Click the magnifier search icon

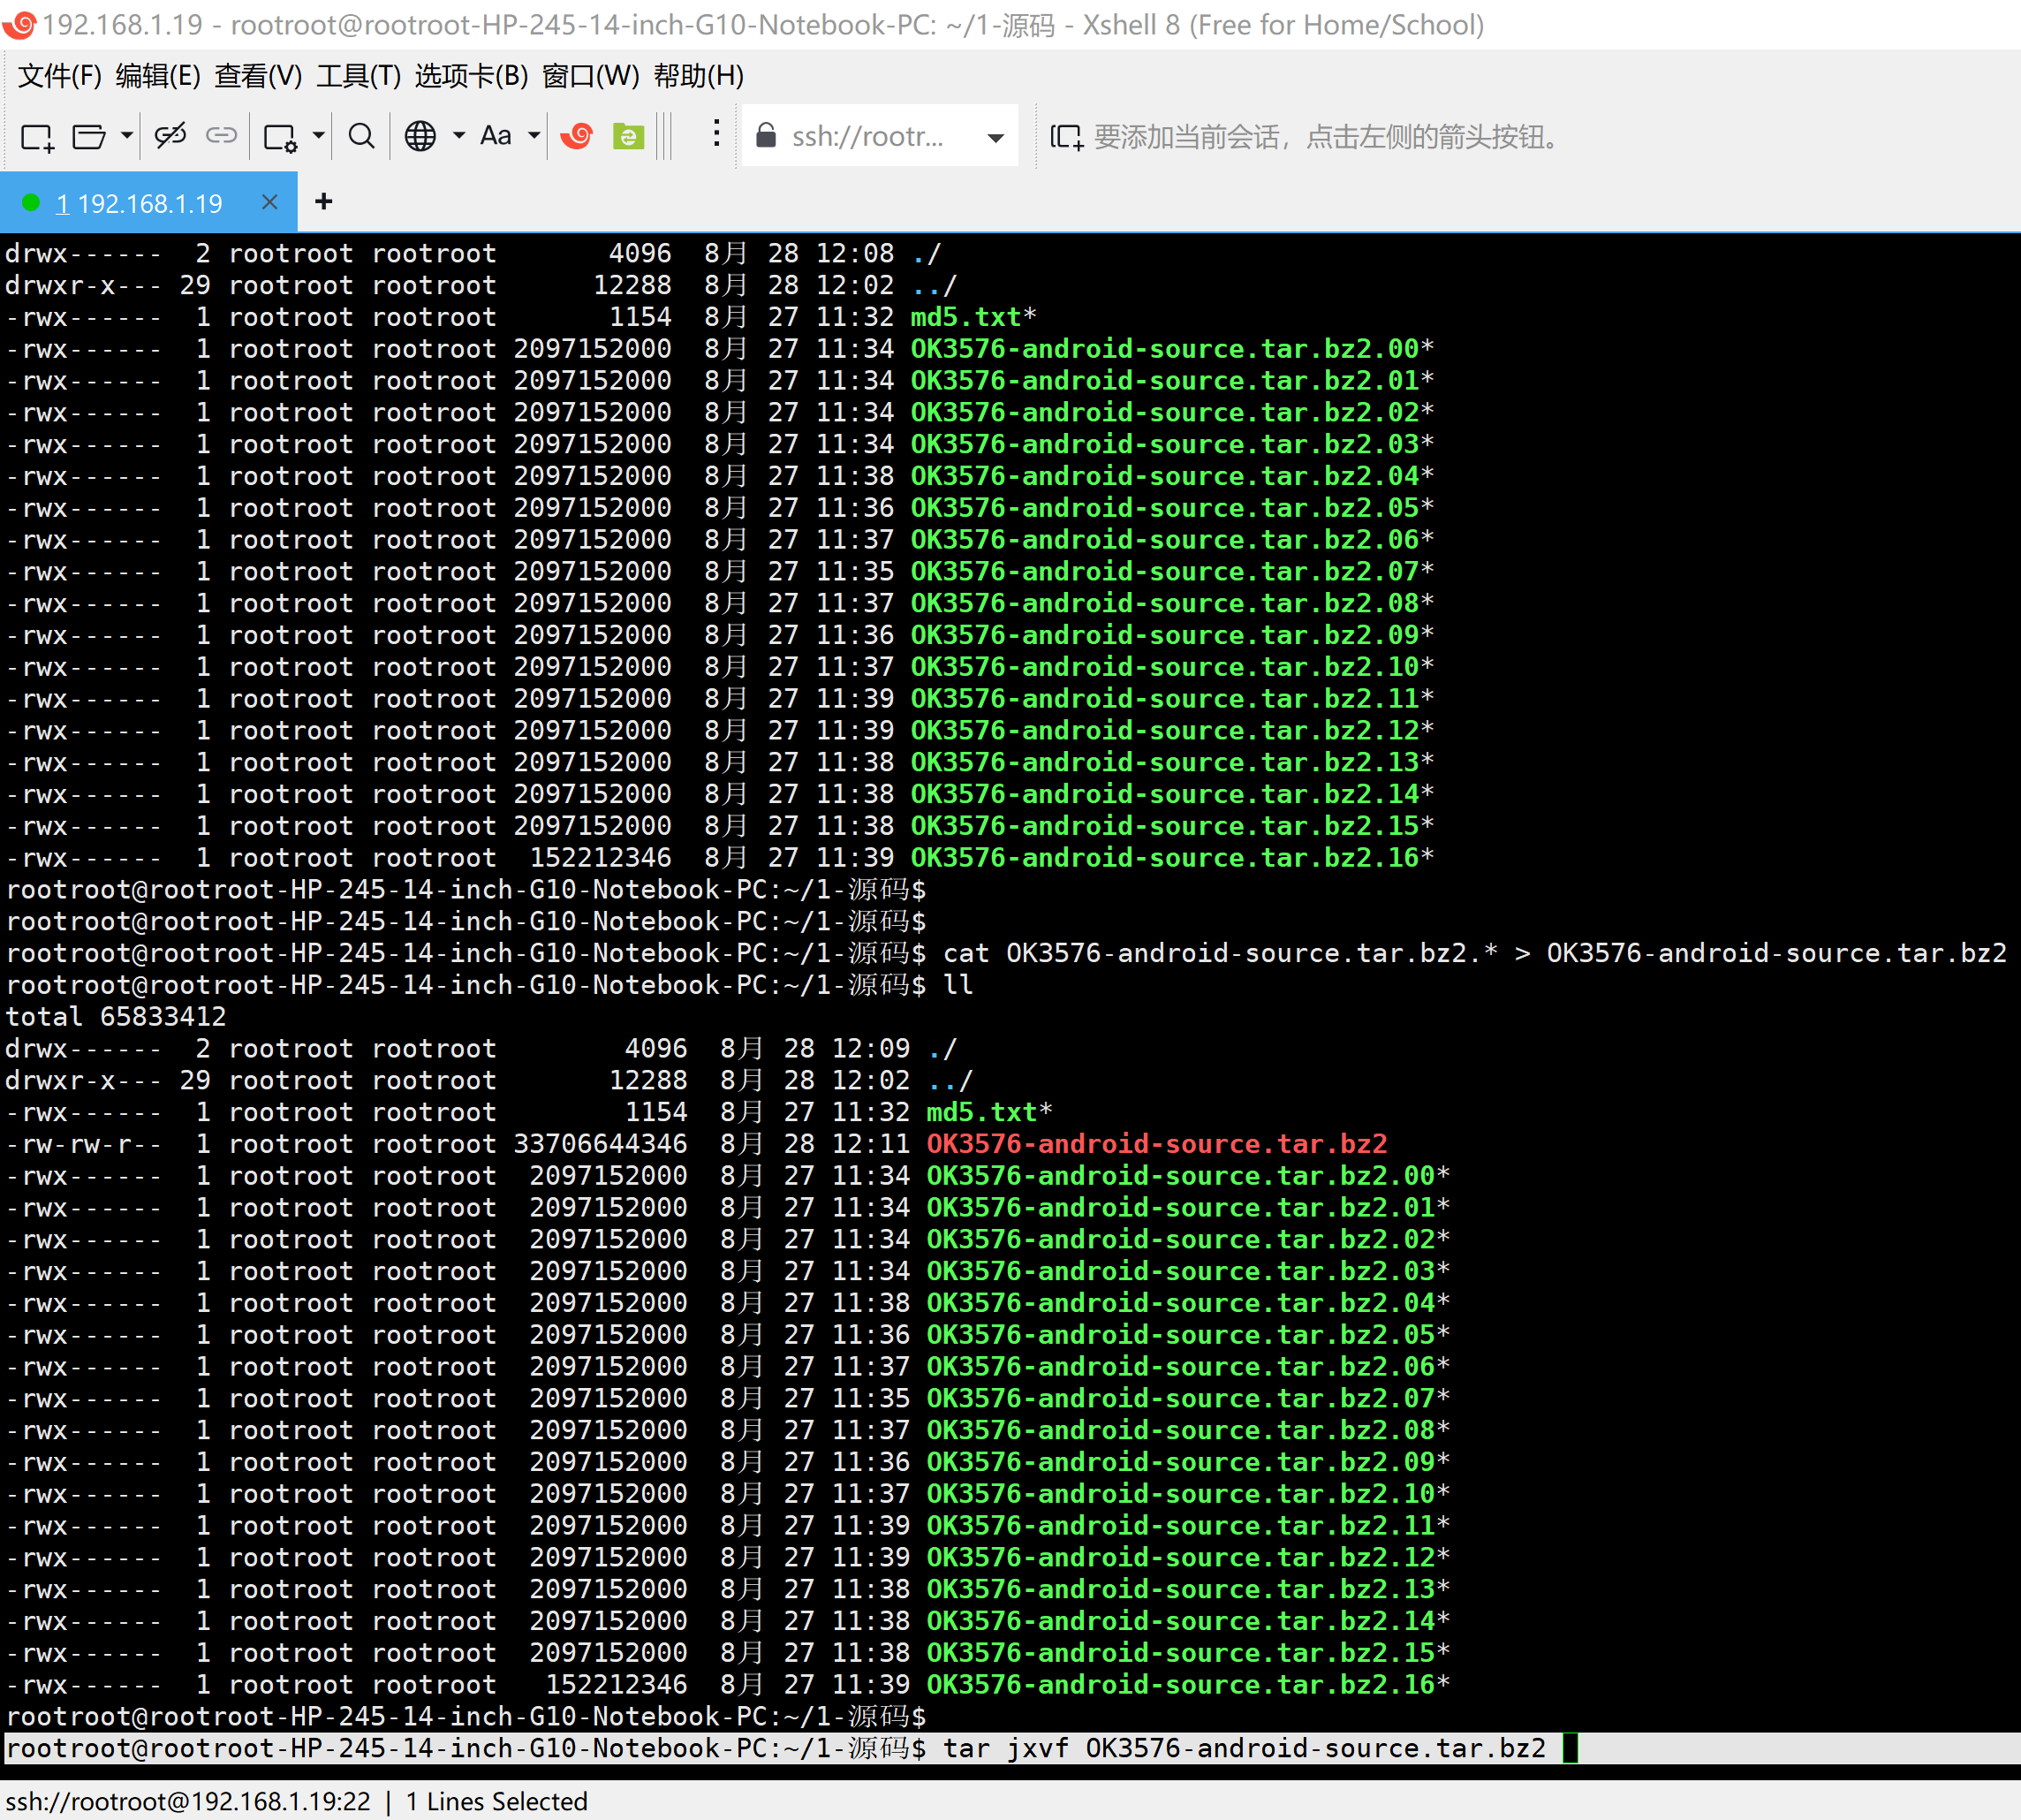[362, 135]
